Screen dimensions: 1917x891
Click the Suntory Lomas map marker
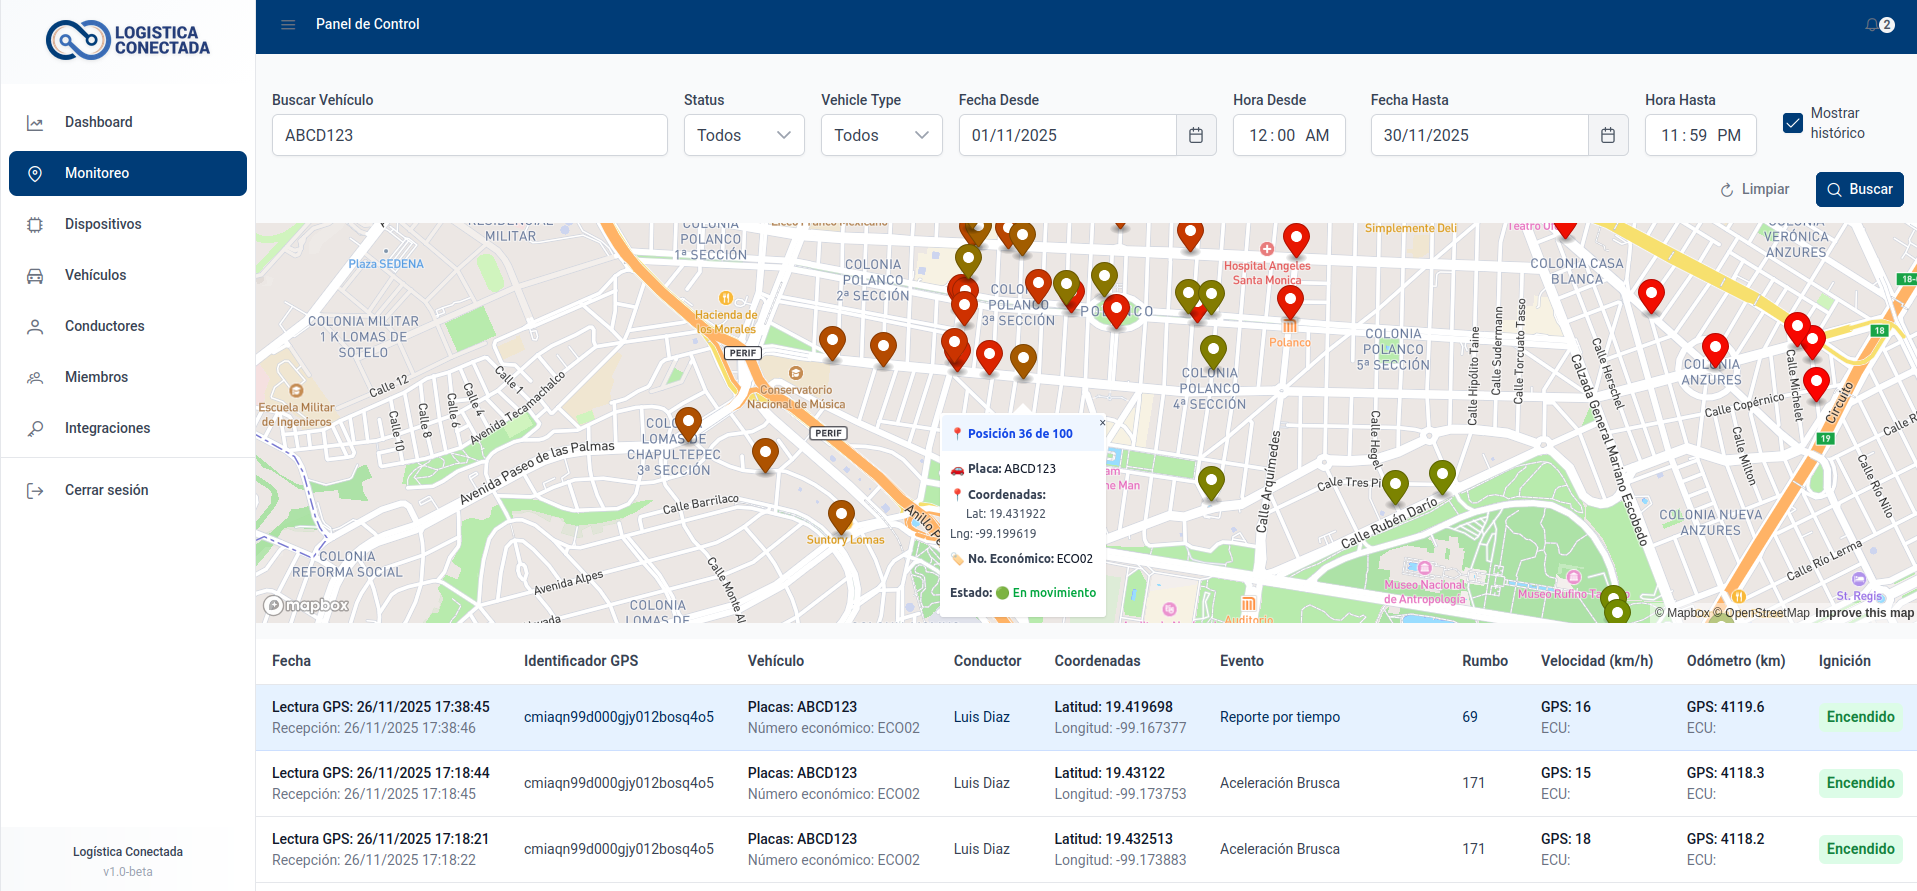841,516
